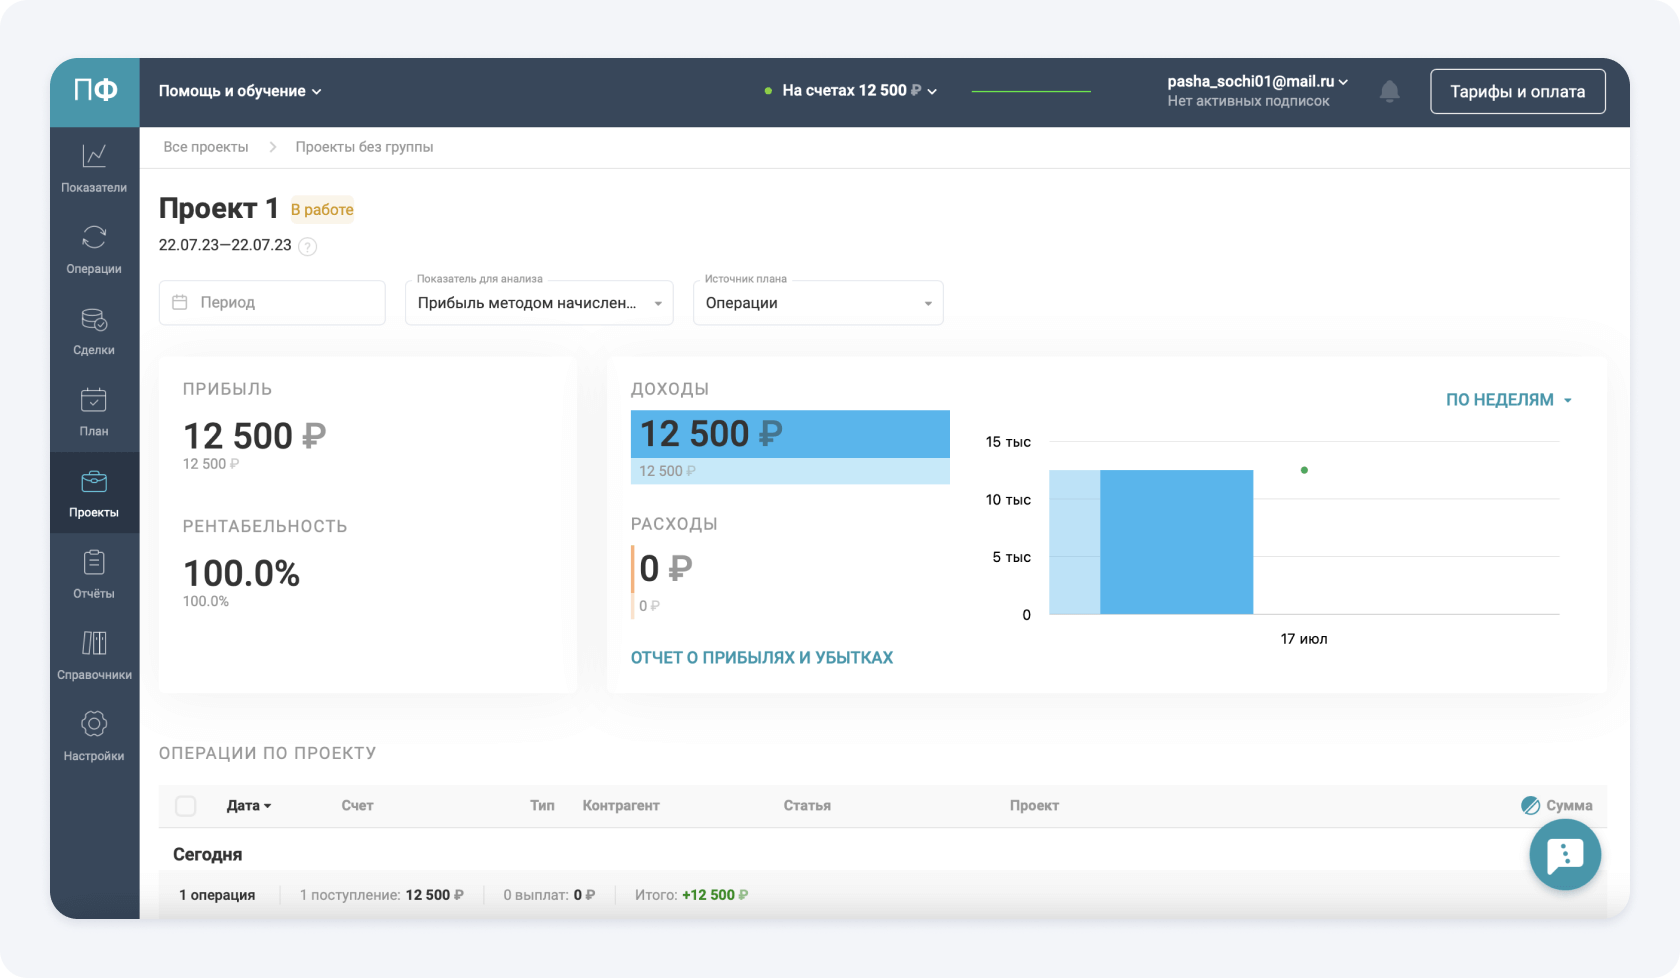Open Настройки gear icon

(94, 736)
